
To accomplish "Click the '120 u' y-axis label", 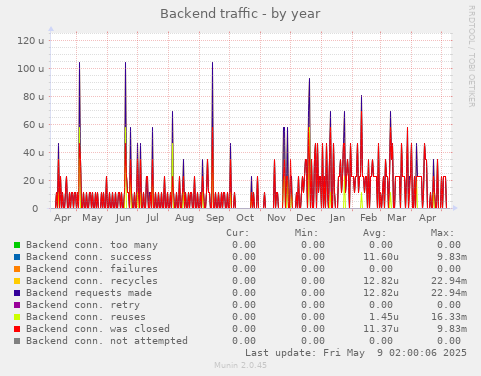I will point(31,41).
